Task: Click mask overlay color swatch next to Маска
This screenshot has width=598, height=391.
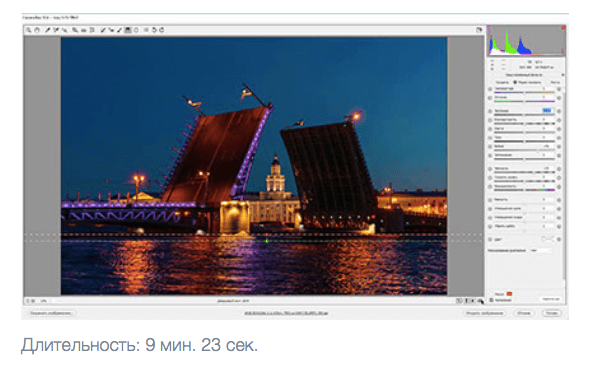Action: [509, 294]
